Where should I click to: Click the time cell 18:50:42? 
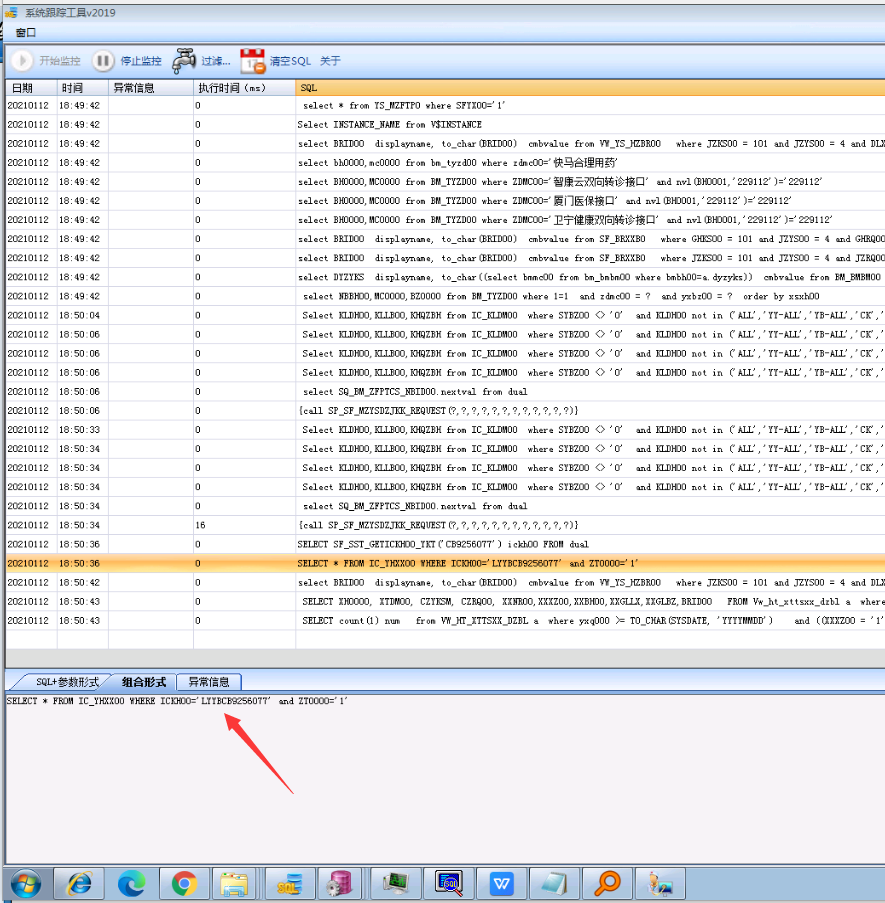pos(82,582)
